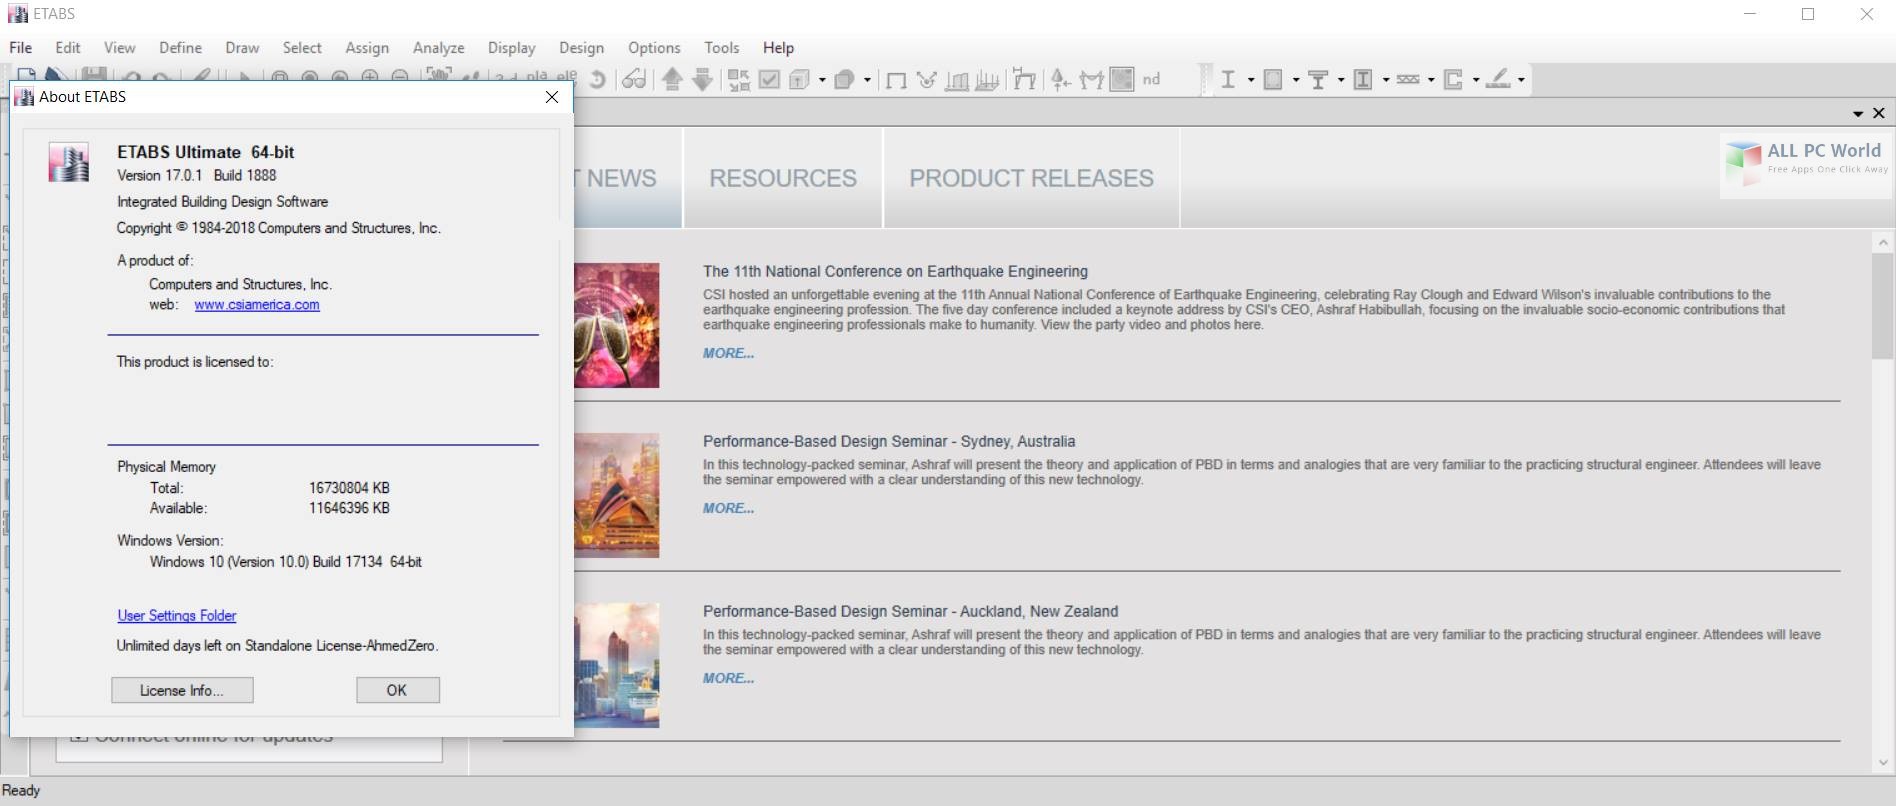
Task: Click the news panel scrollbar thumb
Action: [1882, 305]
